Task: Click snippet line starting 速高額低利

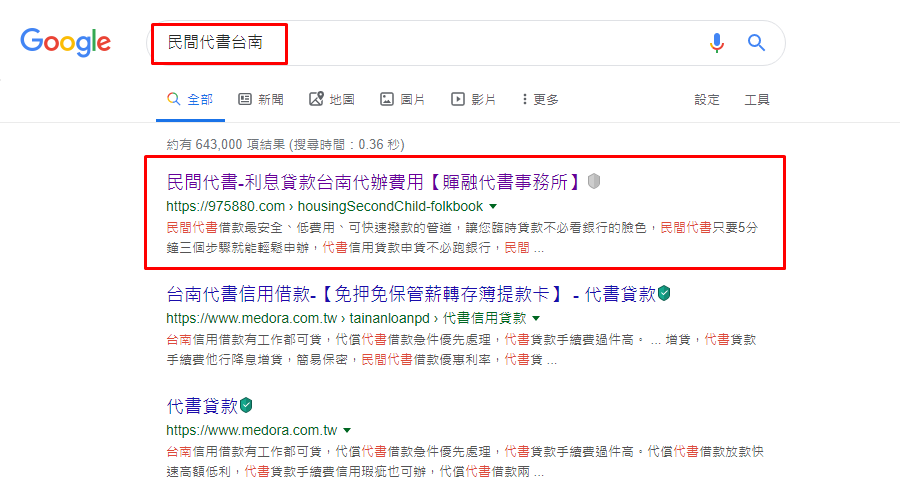Action: (355, 472)
